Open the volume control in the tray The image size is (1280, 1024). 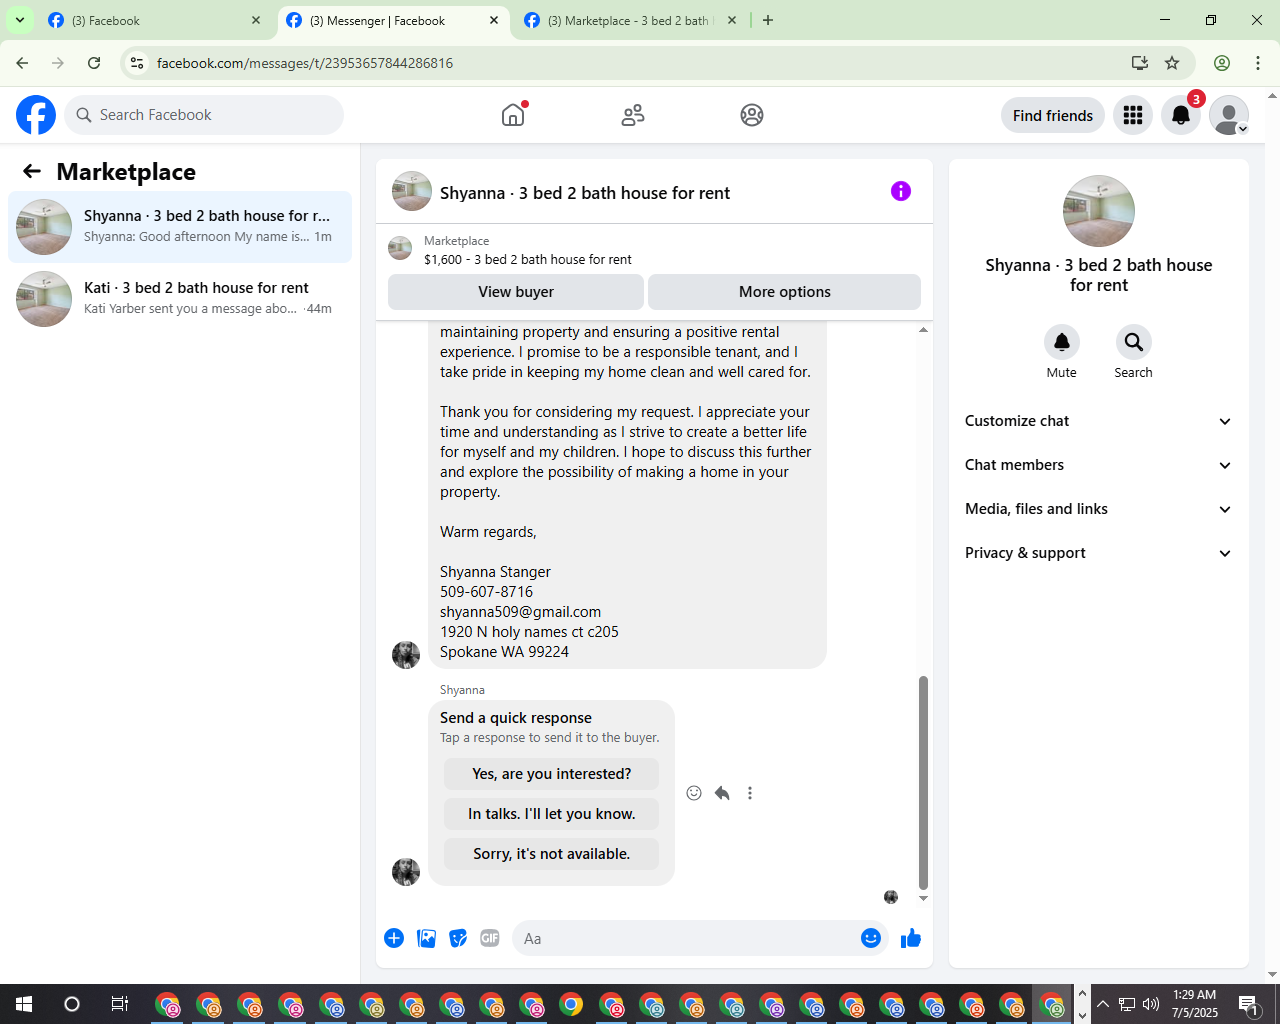pos(1151,1004)
